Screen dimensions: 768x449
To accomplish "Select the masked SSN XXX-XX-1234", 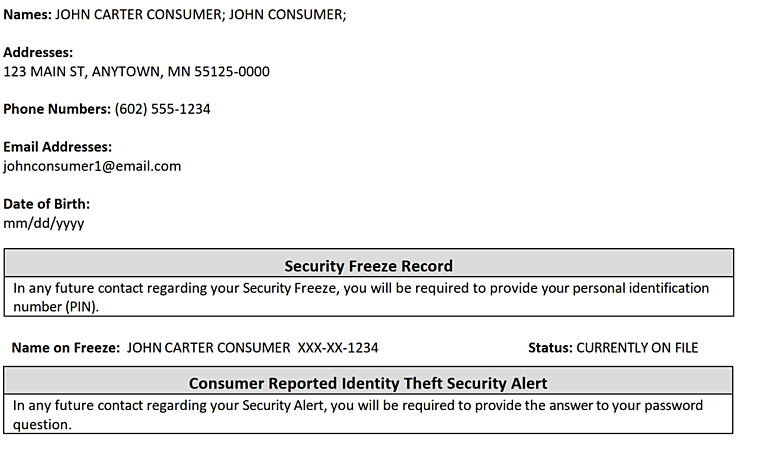I will (338, 348).
